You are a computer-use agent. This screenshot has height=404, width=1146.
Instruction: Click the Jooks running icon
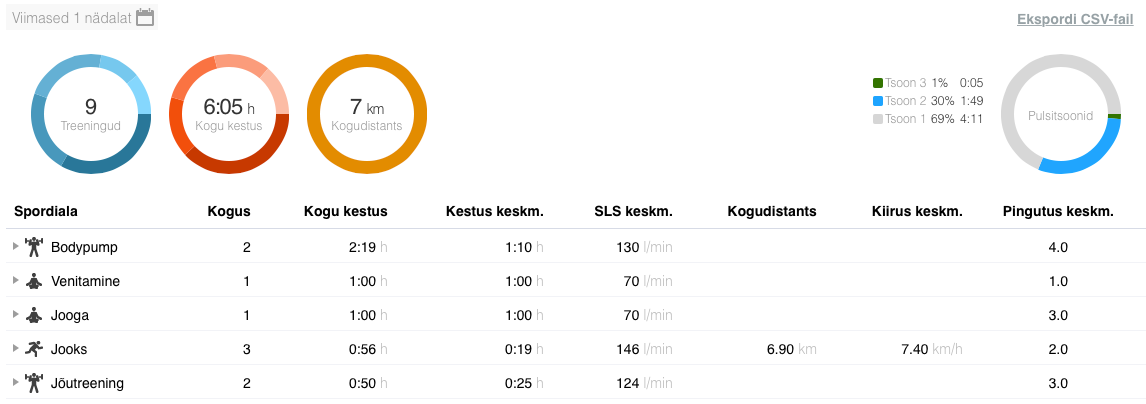[x=34, y=349]
